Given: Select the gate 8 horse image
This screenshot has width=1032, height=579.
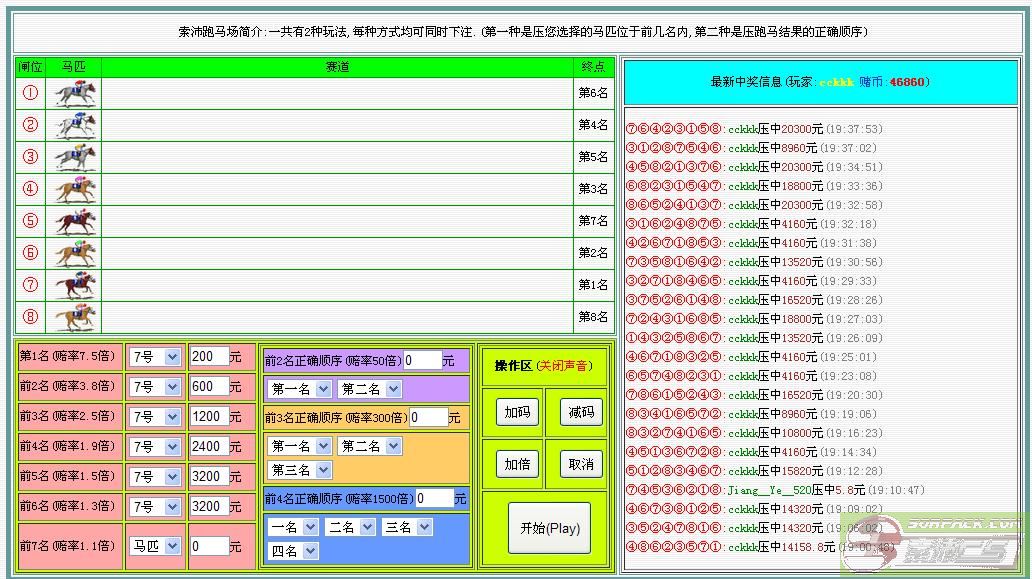Looking at the screenshot, I should pos(75,317).
